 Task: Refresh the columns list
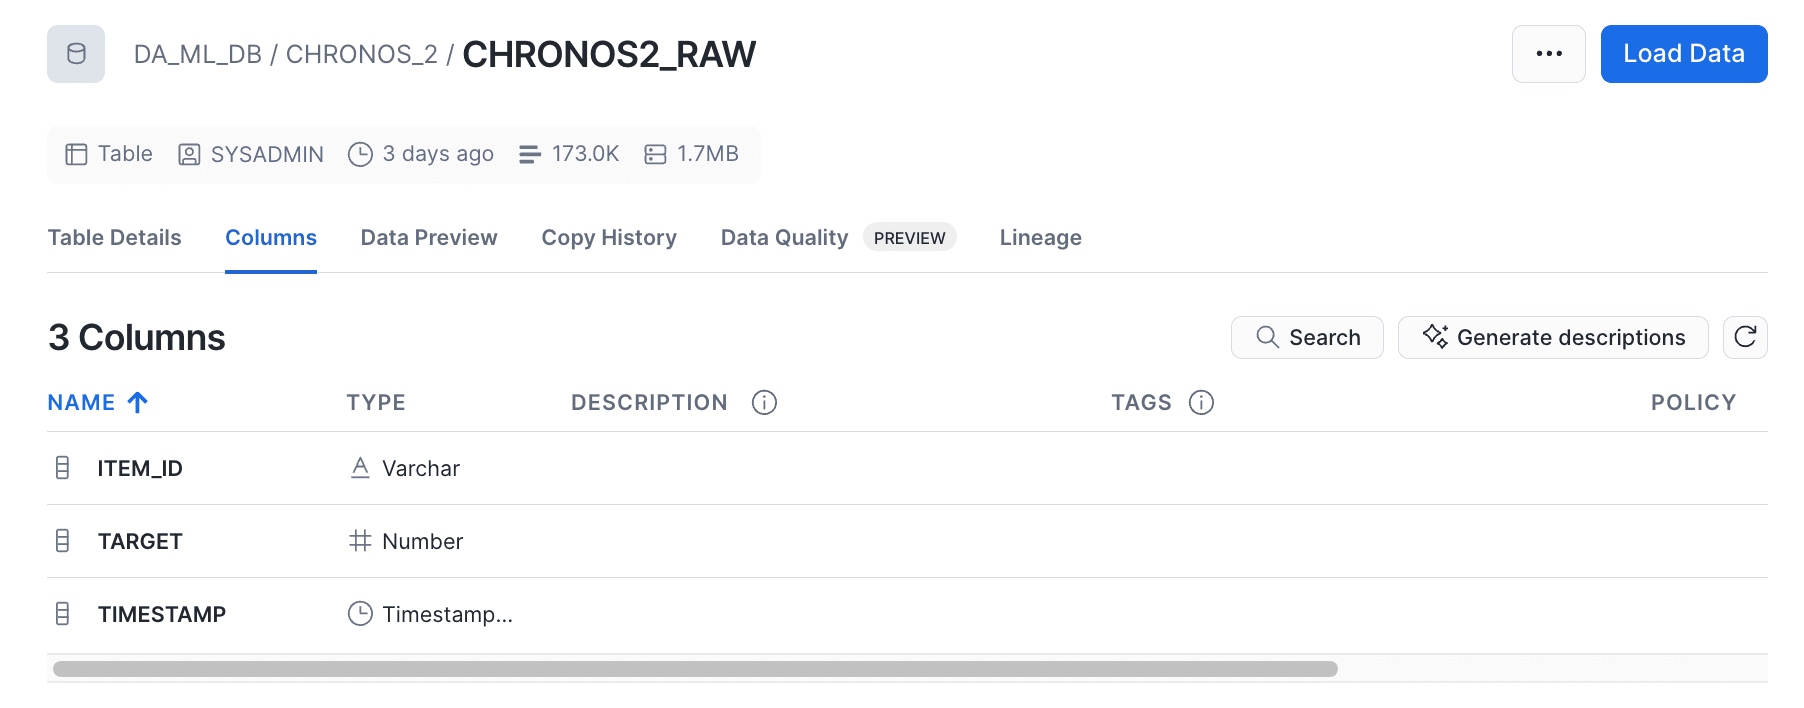(x=1745, y=337)
